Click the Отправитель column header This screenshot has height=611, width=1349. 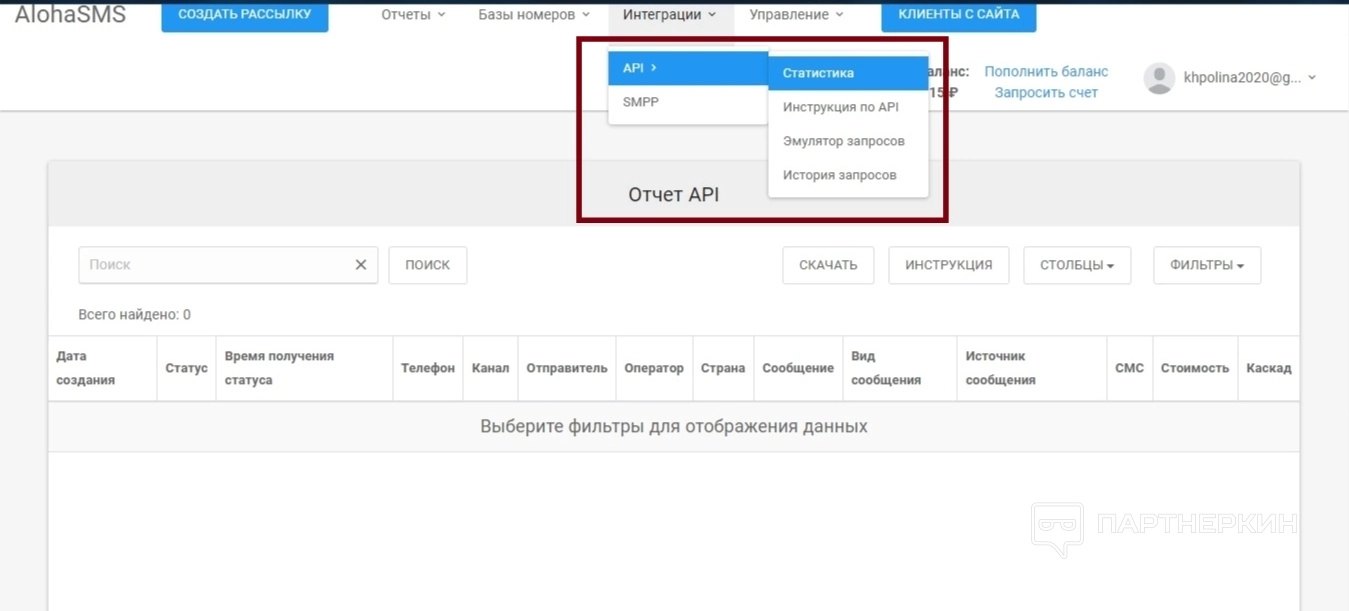pos(567,368)
